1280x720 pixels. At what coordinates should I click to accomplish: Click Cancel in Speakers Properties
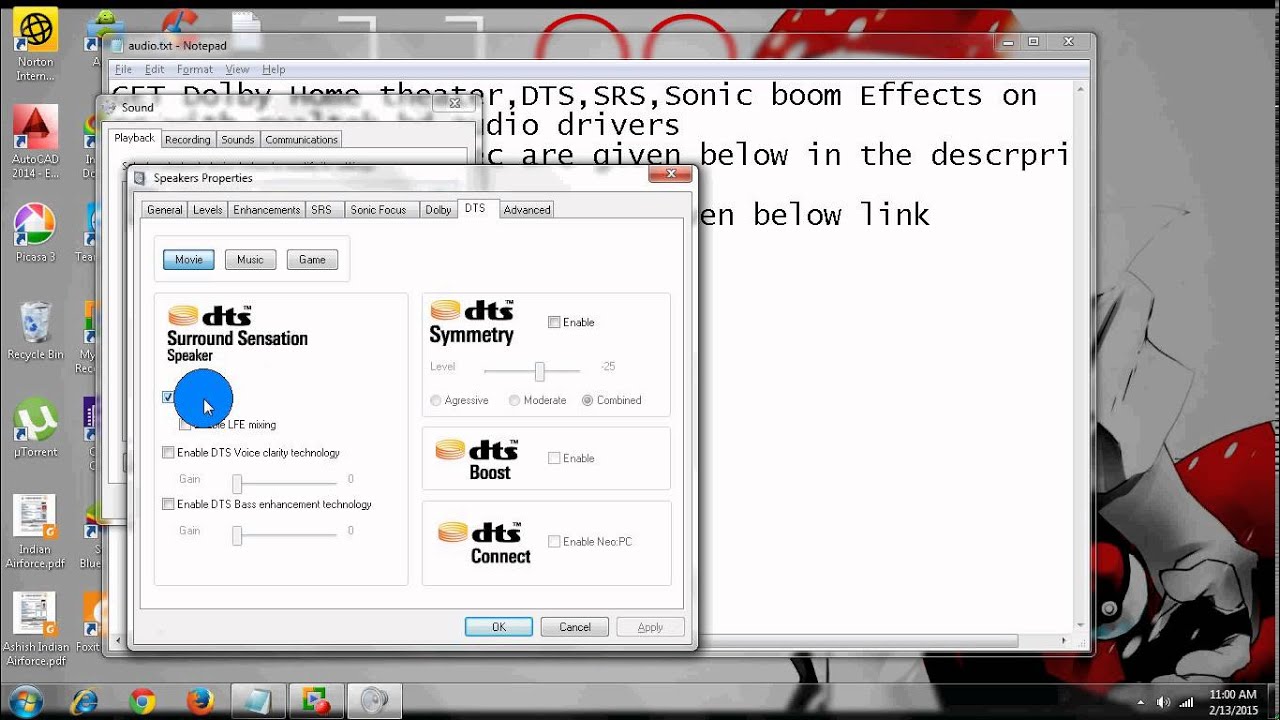[x=575, y=627]
